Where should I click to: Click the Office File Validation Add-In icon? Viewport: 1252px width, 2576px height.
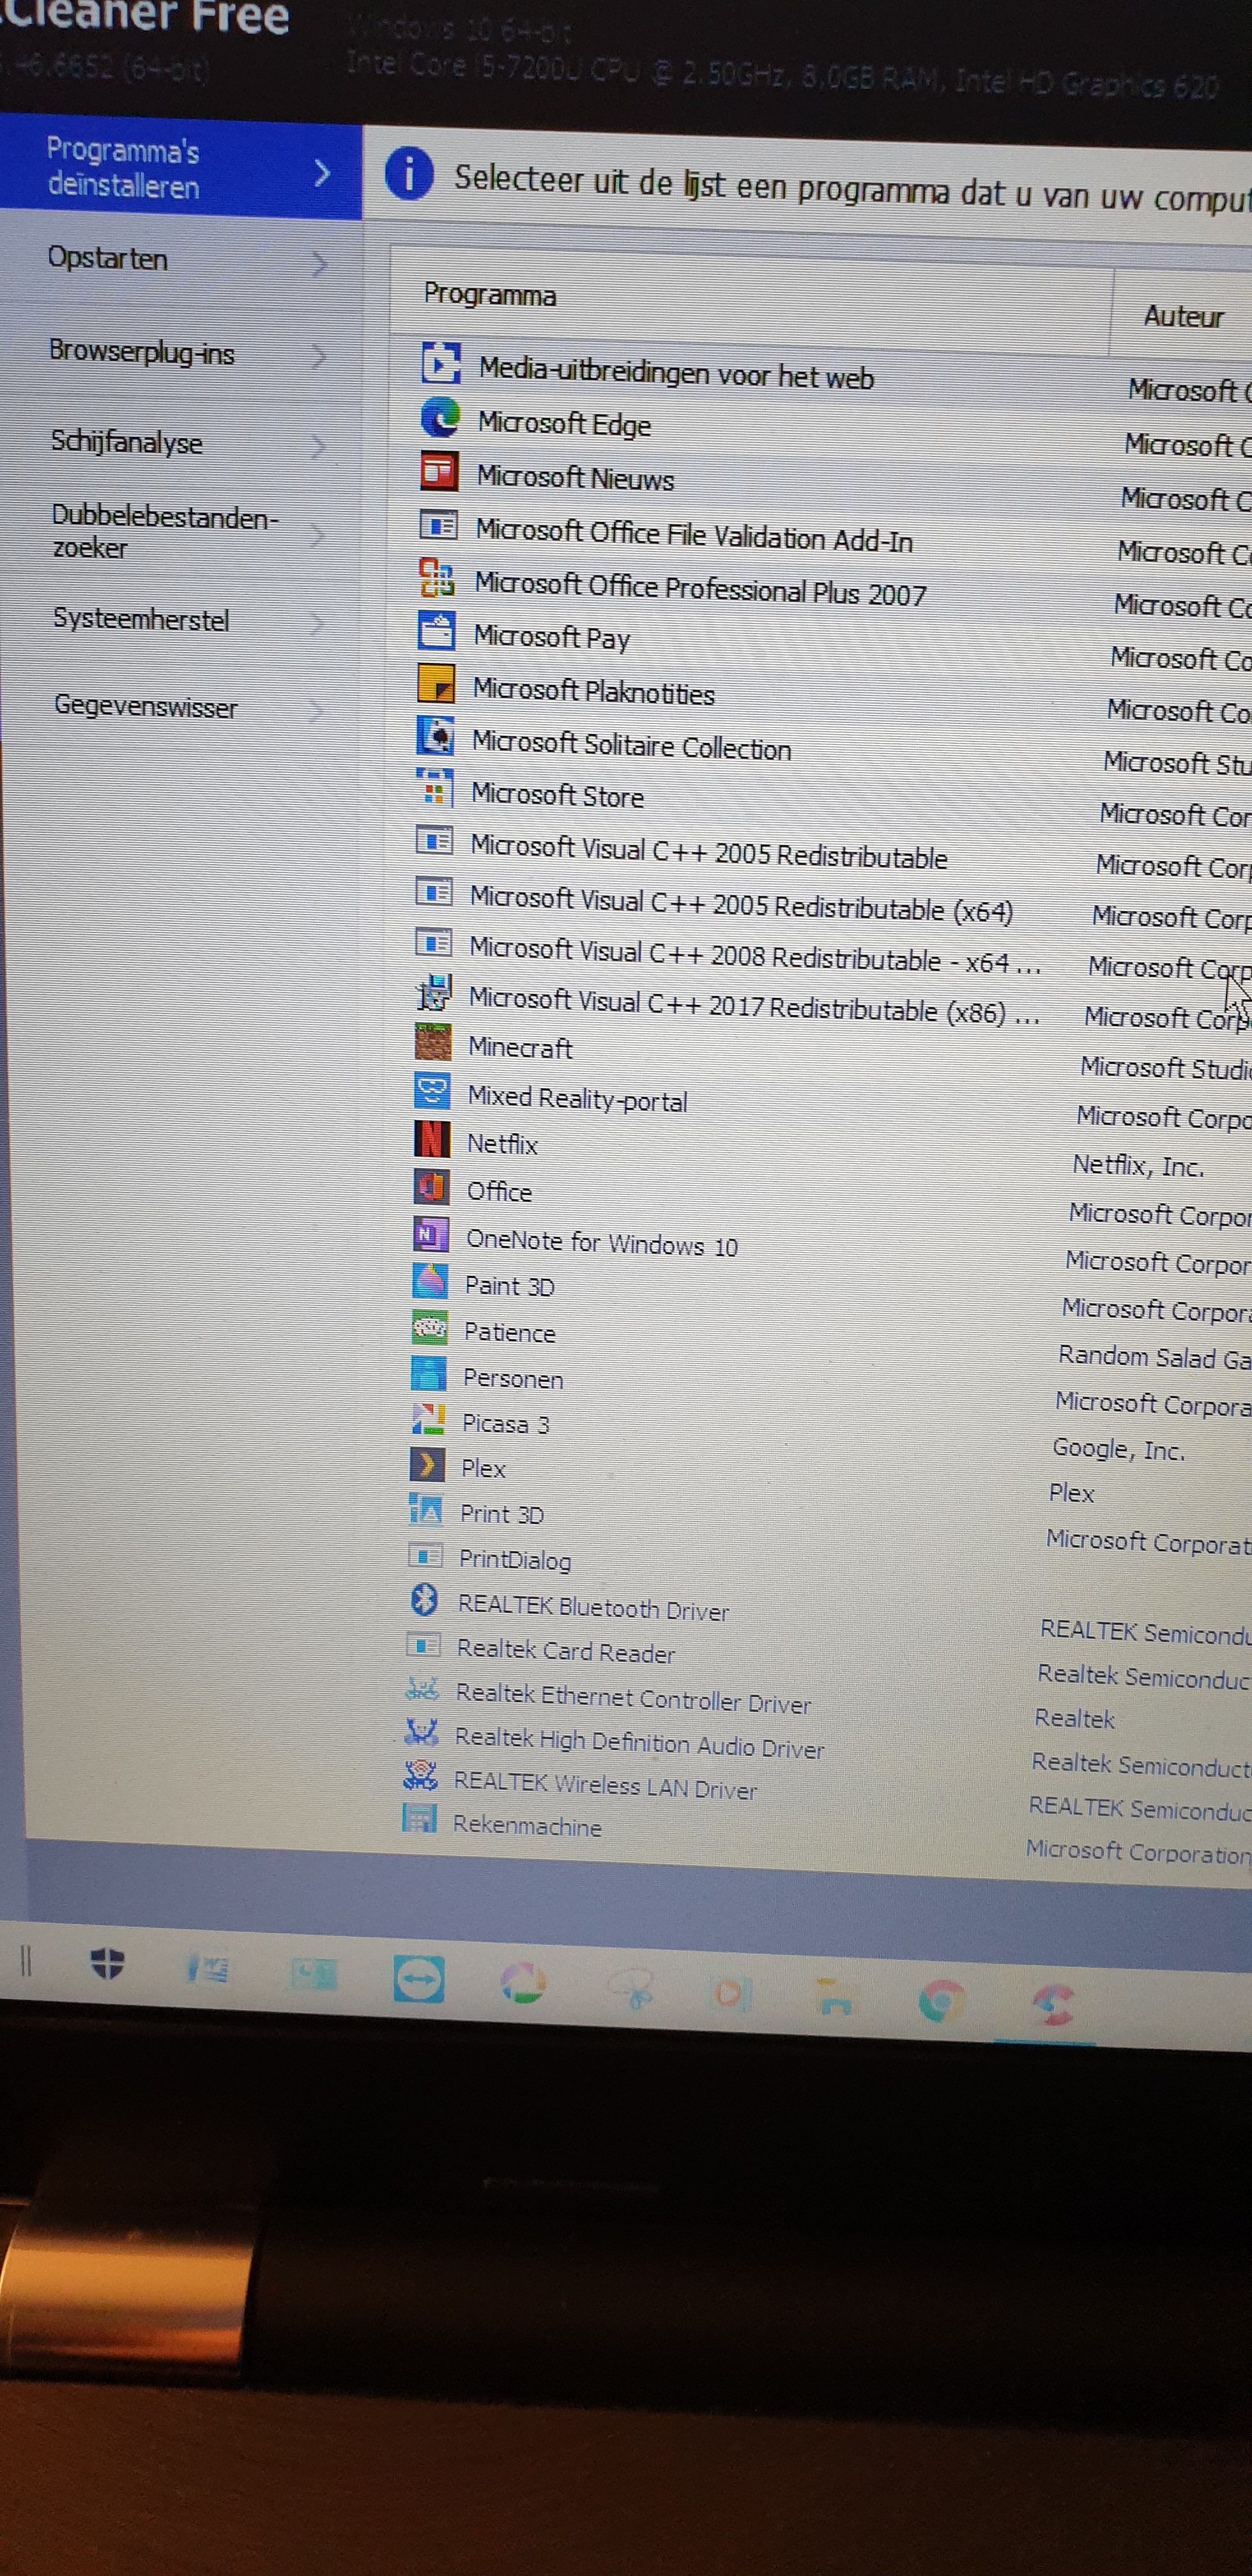pos(438,525)
